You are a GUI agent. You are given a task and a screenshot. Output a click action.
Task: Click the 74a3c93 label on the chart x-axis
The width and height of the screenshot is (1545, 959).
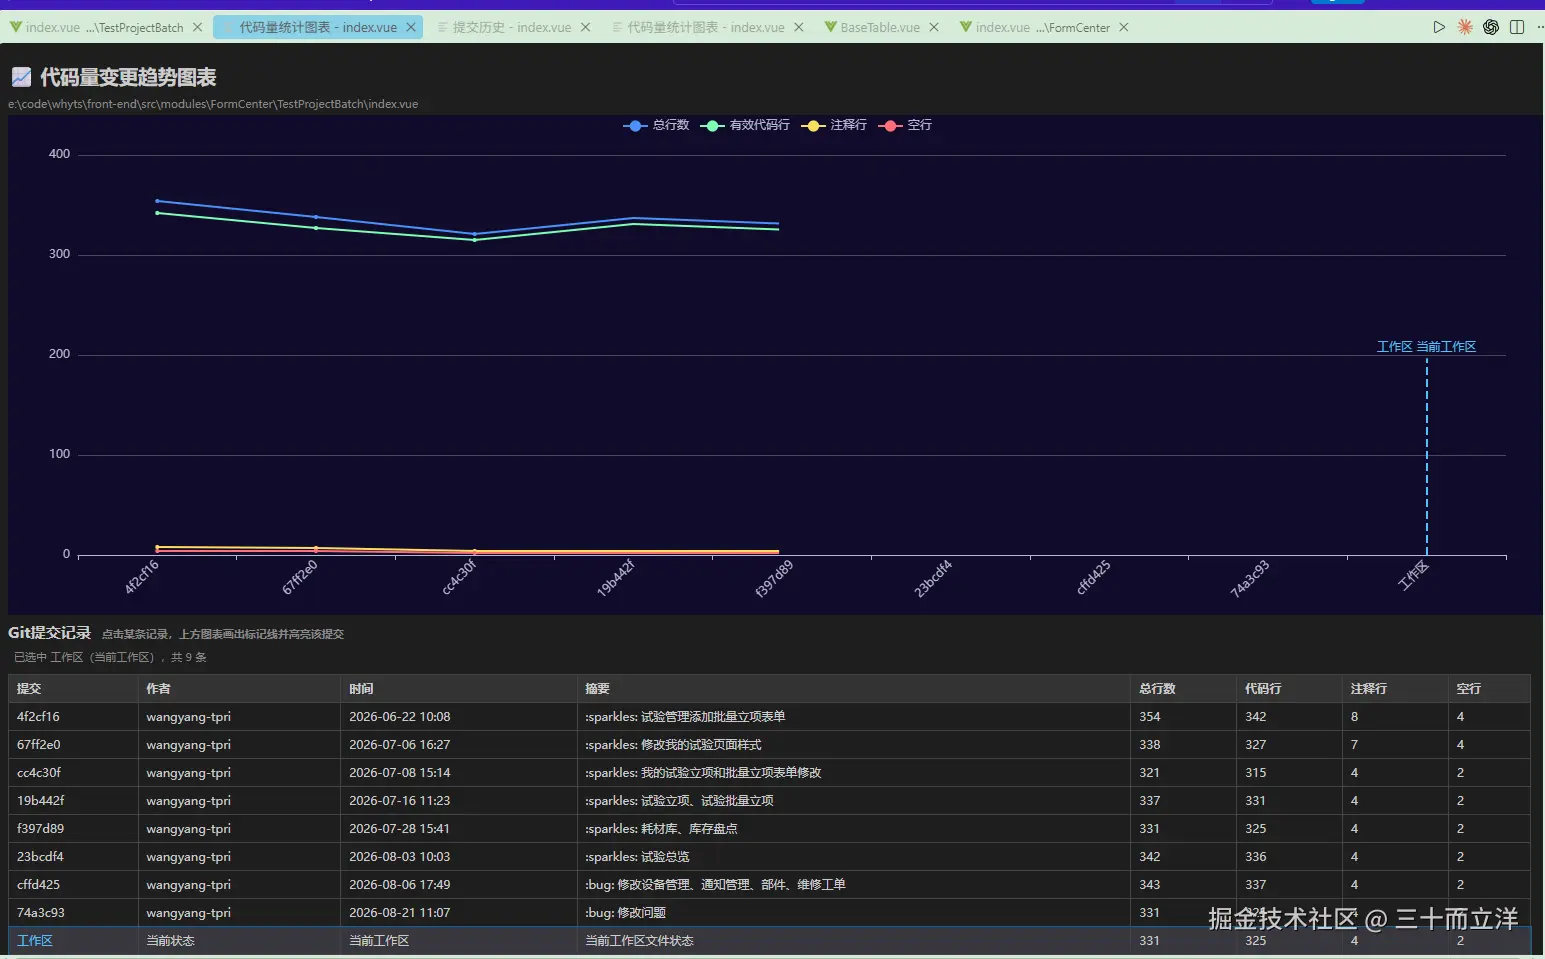(x=1250, y=578)
